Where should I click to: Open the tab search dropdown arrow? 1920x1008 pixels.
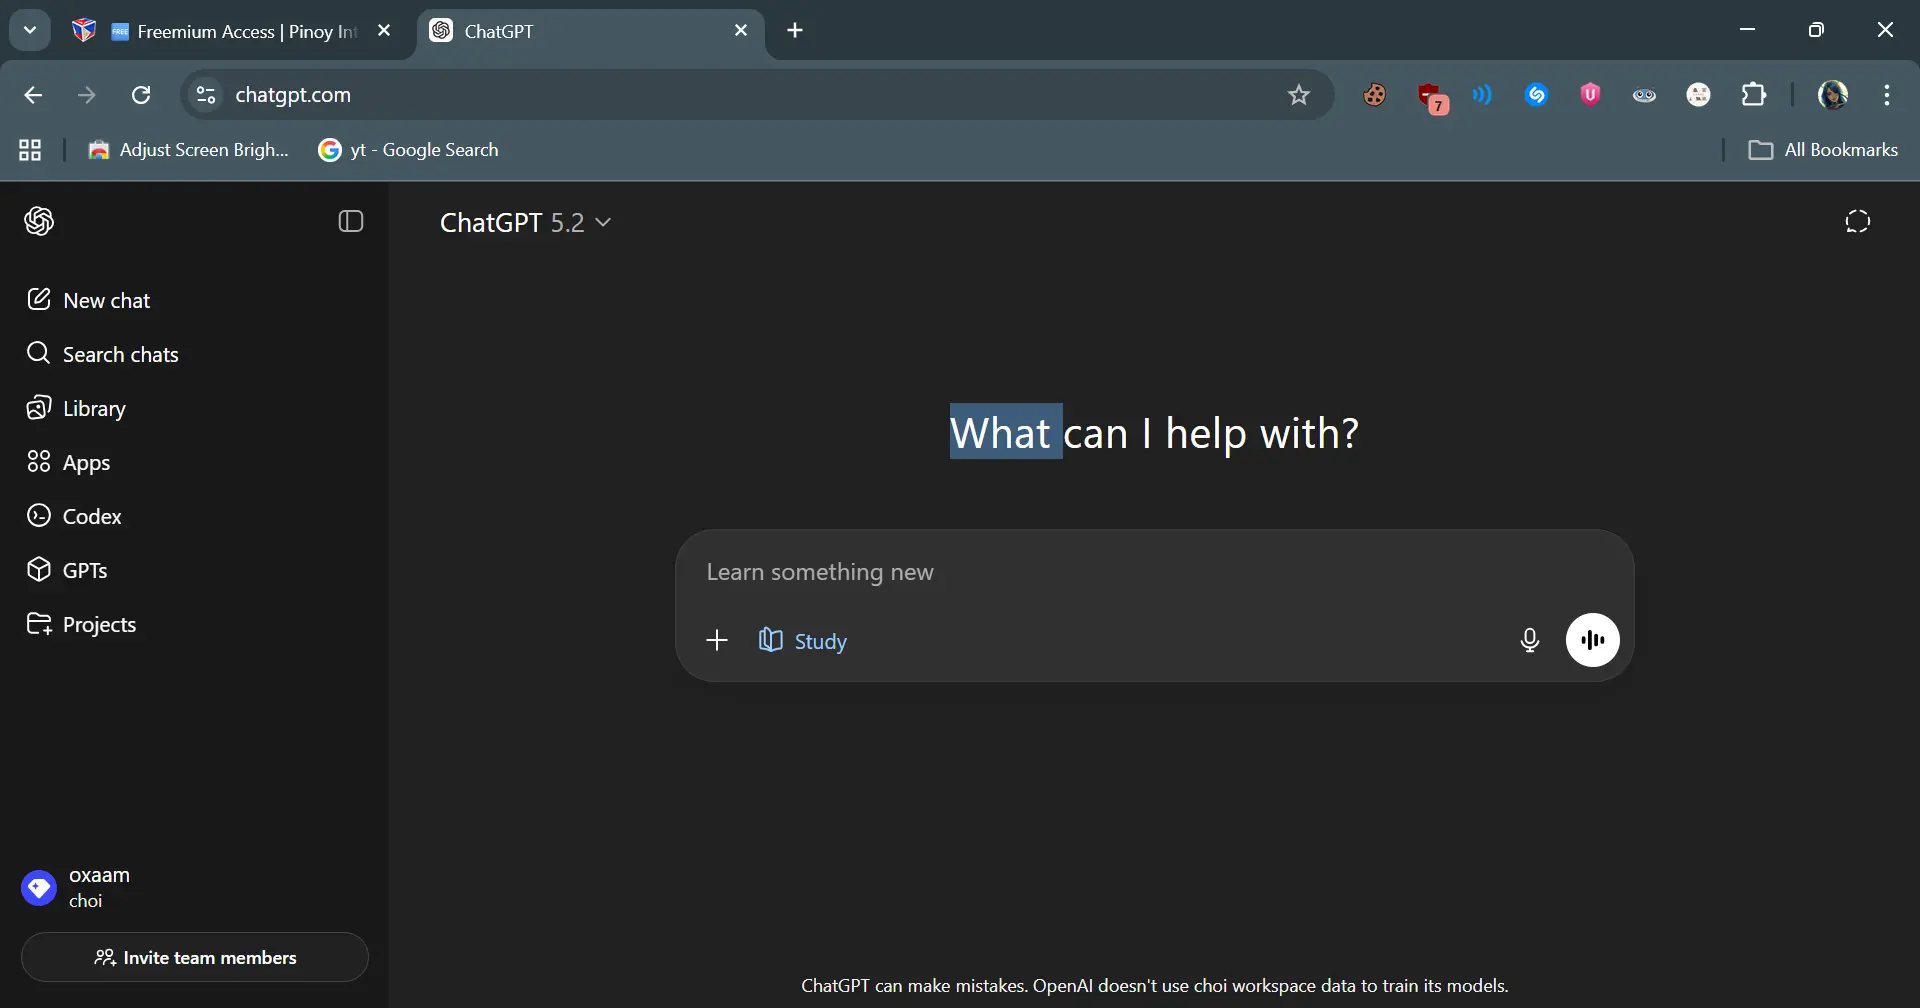tap(30, 30)
